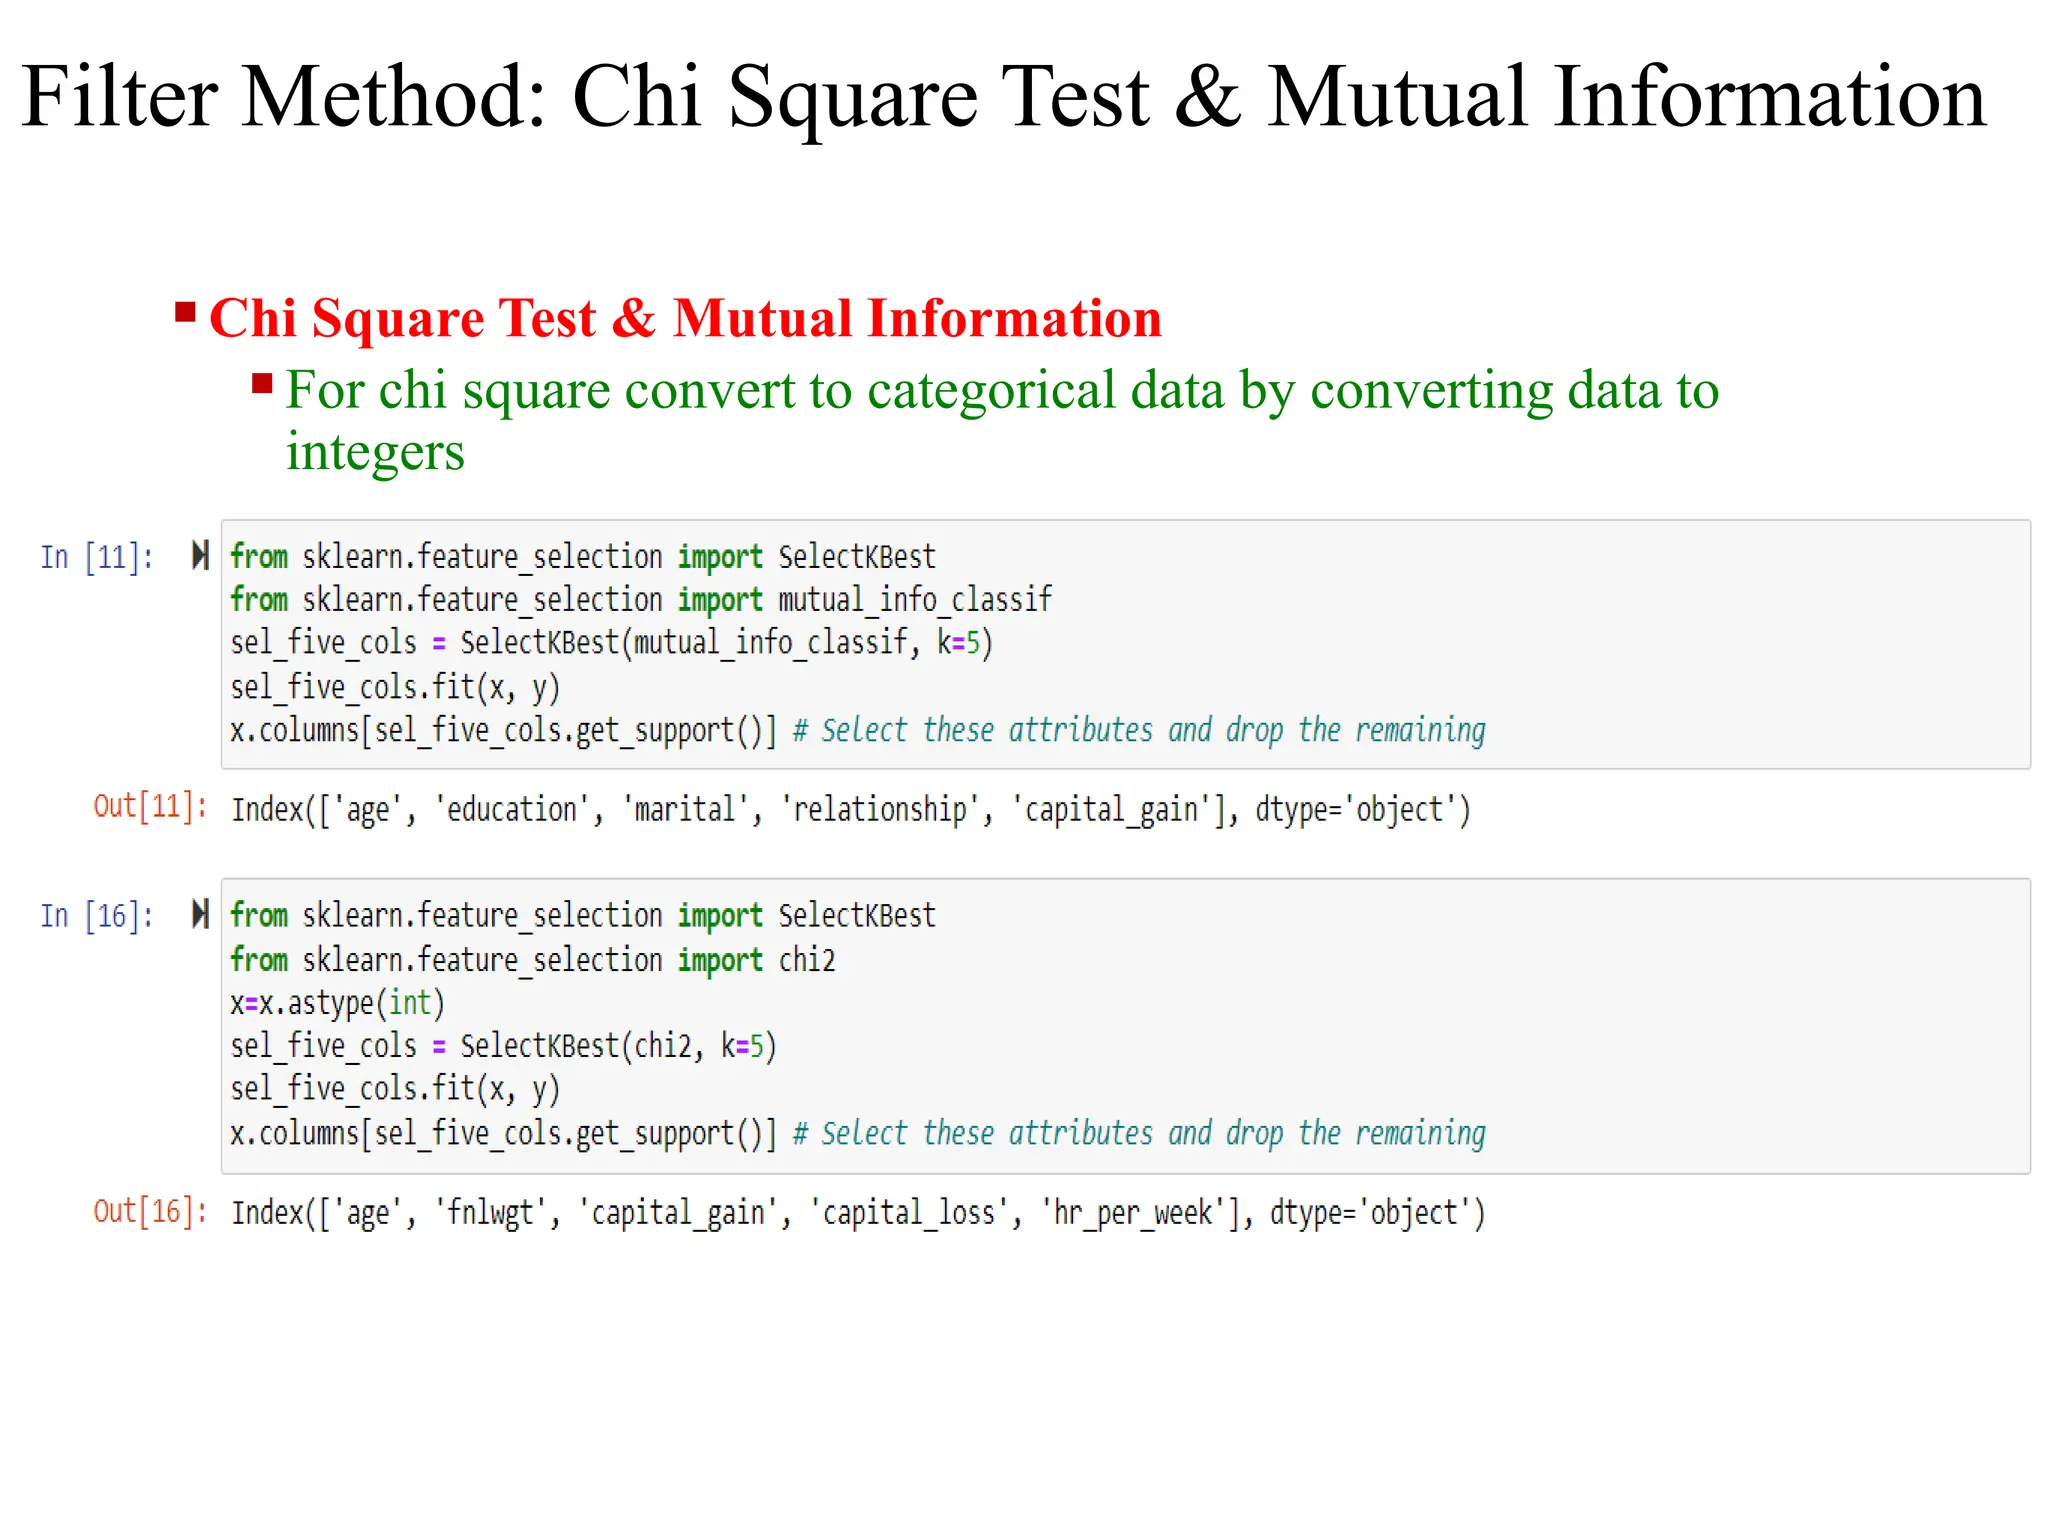The width and height of the screenshot is (2048, 1536).
Task: Click first line importing SelectKBest in cell 11
Action: [583, 557]
